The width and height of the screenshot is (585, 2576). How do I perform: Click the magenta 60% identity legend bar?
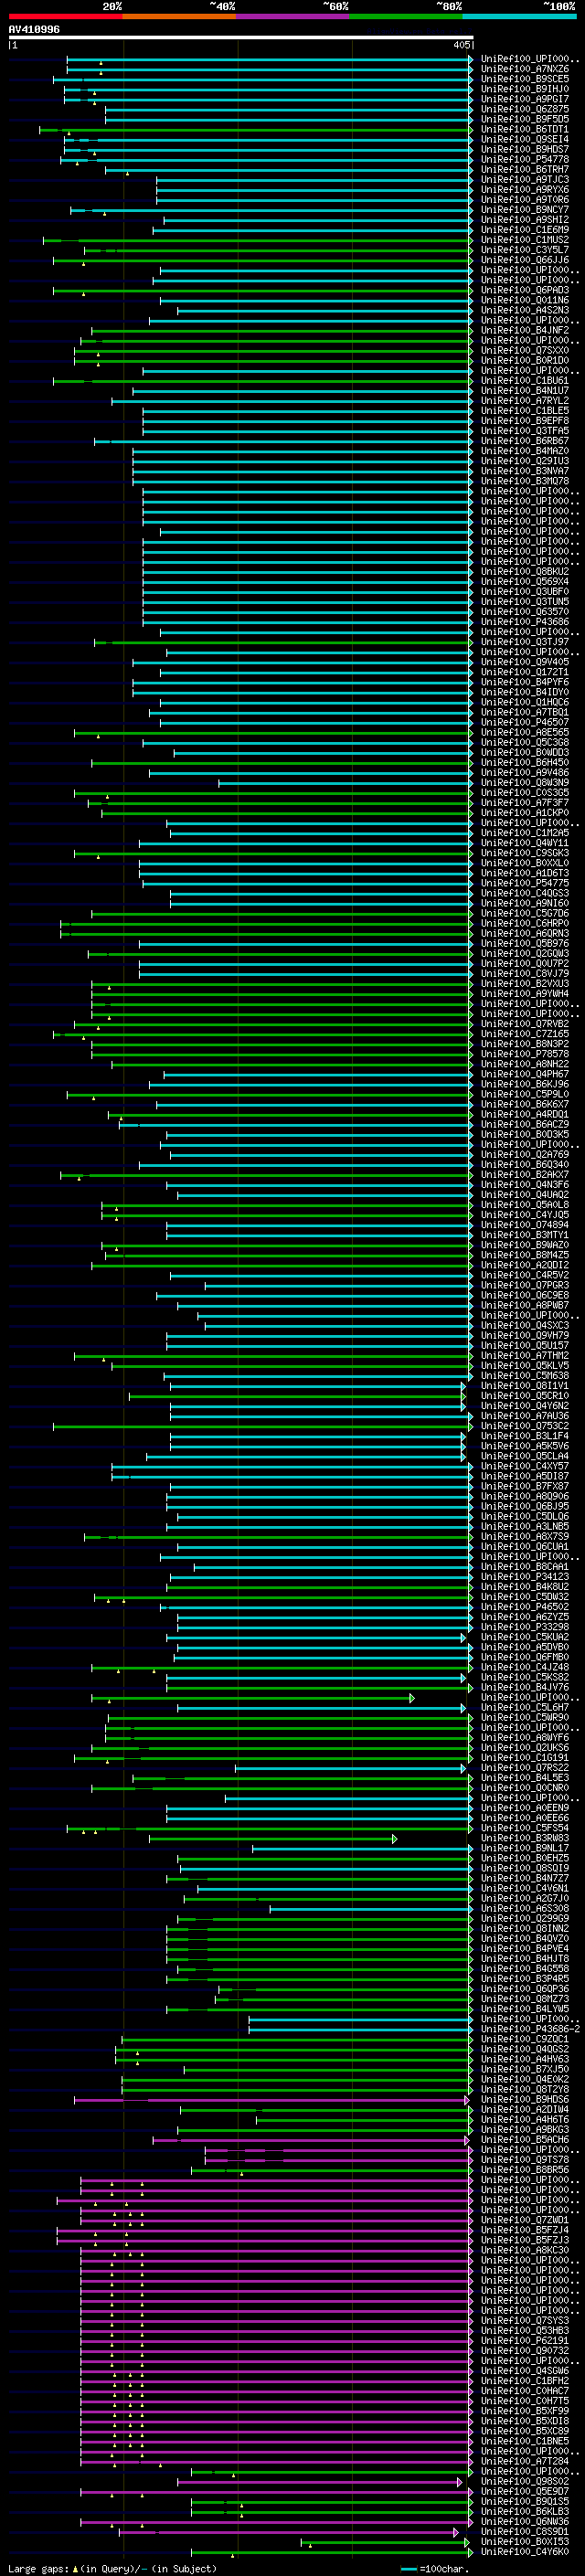[292, 16]
